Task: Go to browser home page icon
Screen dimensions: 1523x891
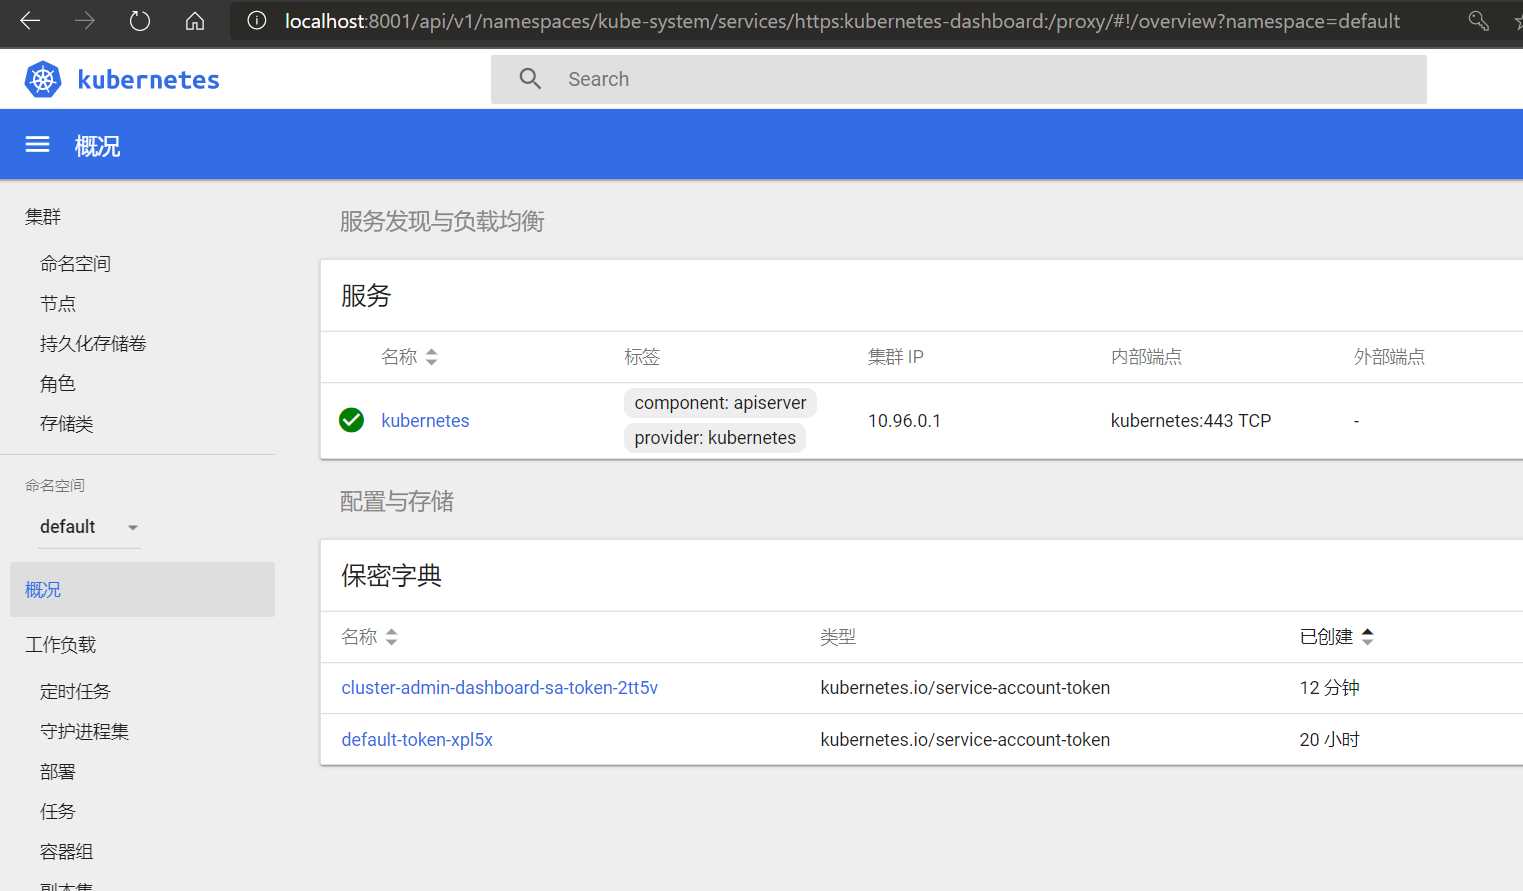Action: (195, 21)
